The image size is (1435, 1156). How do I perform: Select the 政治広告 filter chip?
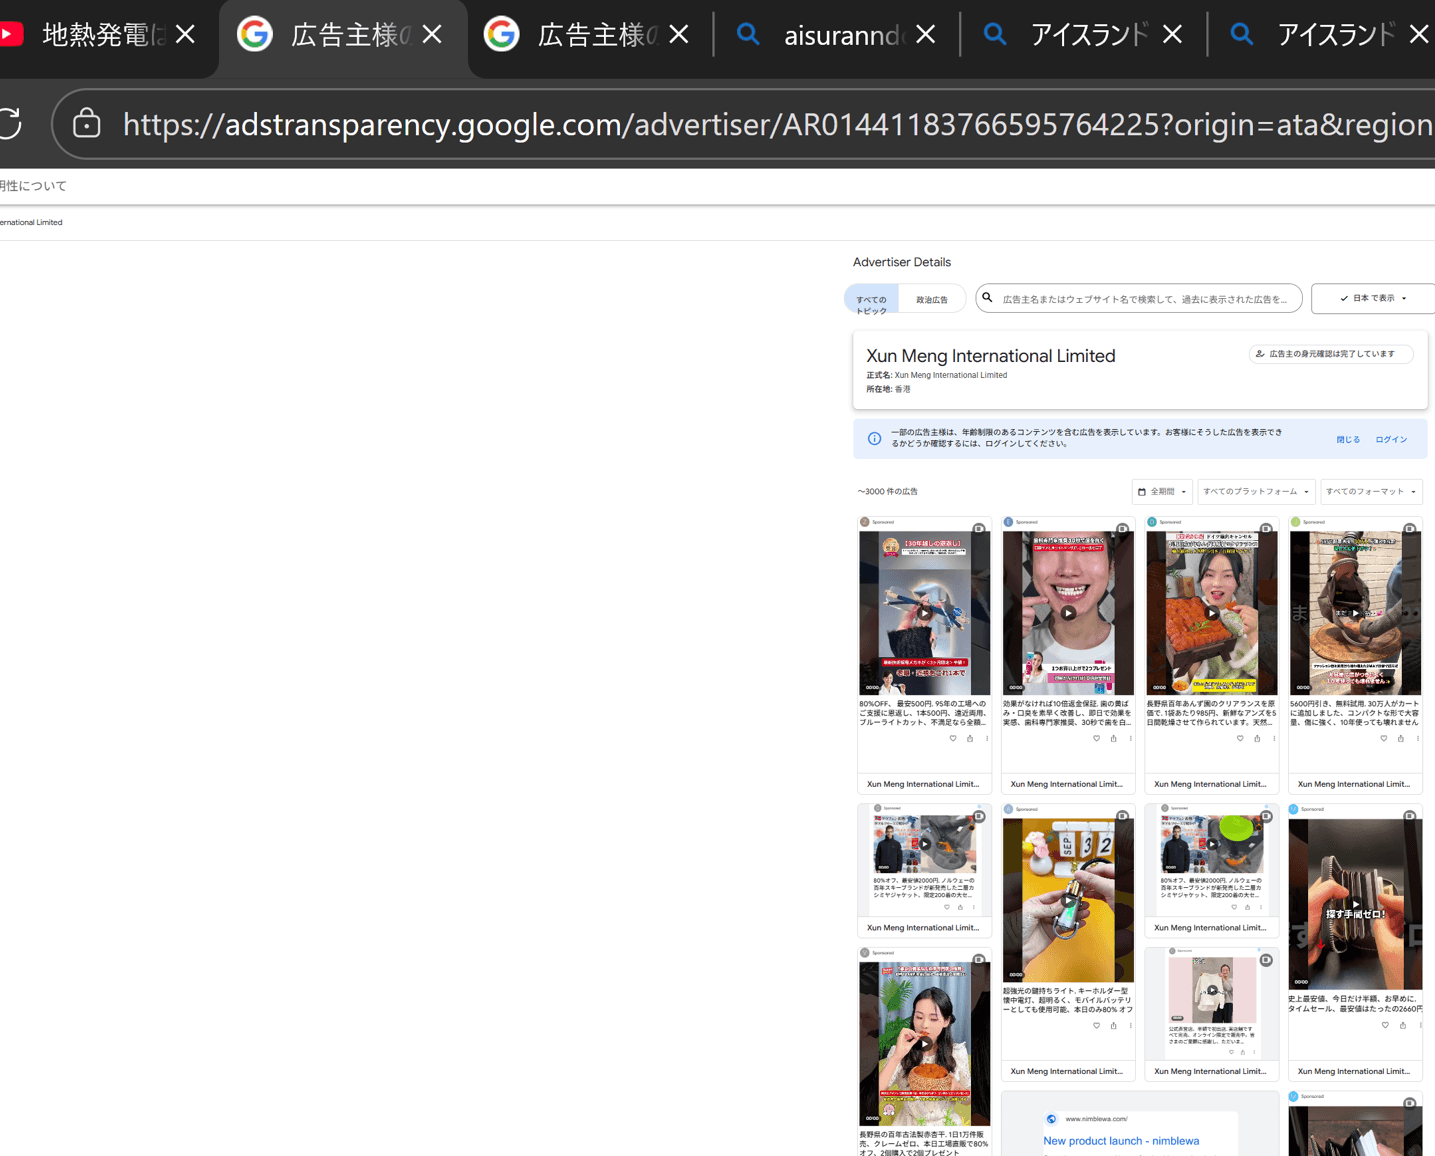(x=932, y=299)
